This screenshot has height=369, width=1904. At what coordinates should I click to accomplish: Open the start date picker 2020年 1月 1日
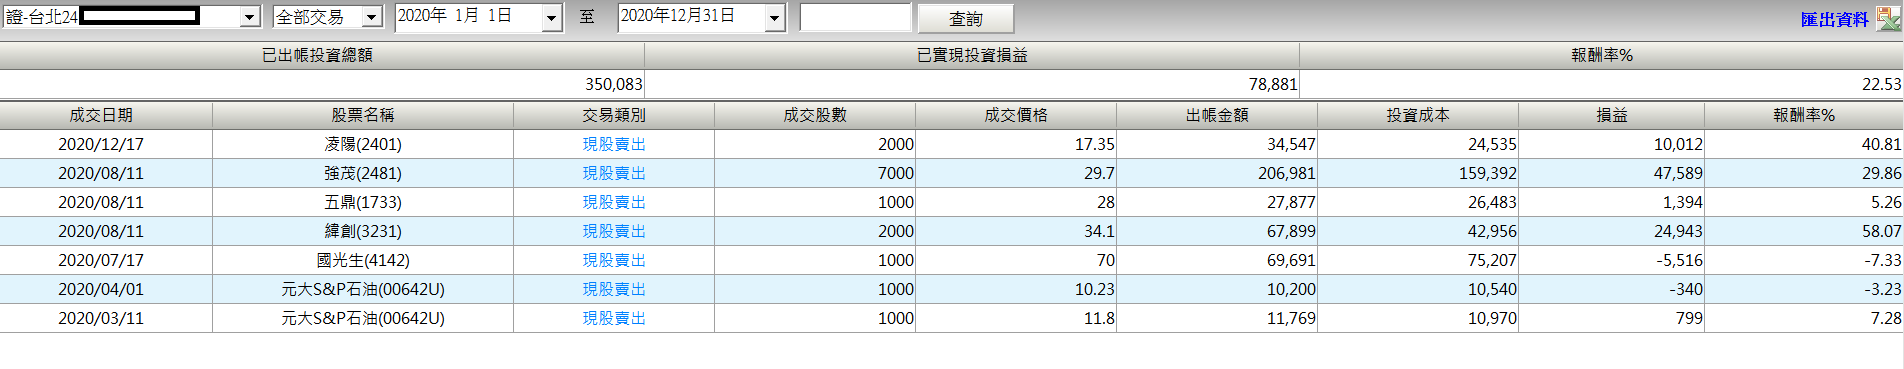[551, 17]
